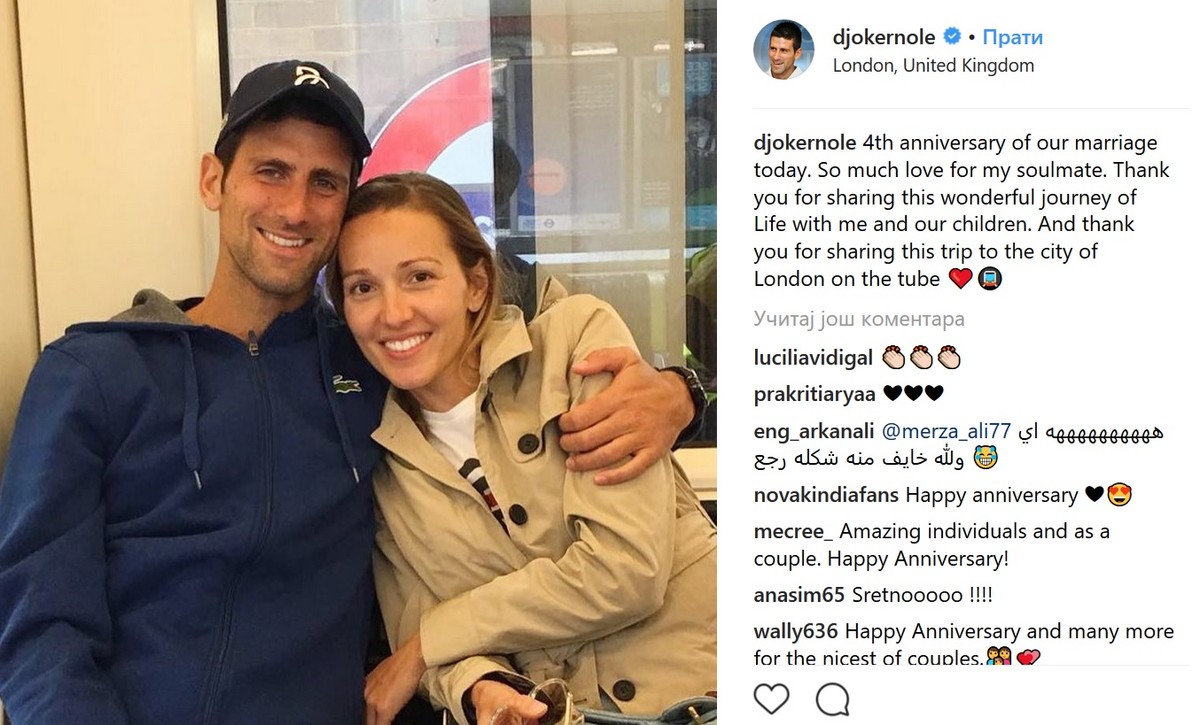
Task: Open the comment speech bubble icon
Action: (x=832, y=698)
